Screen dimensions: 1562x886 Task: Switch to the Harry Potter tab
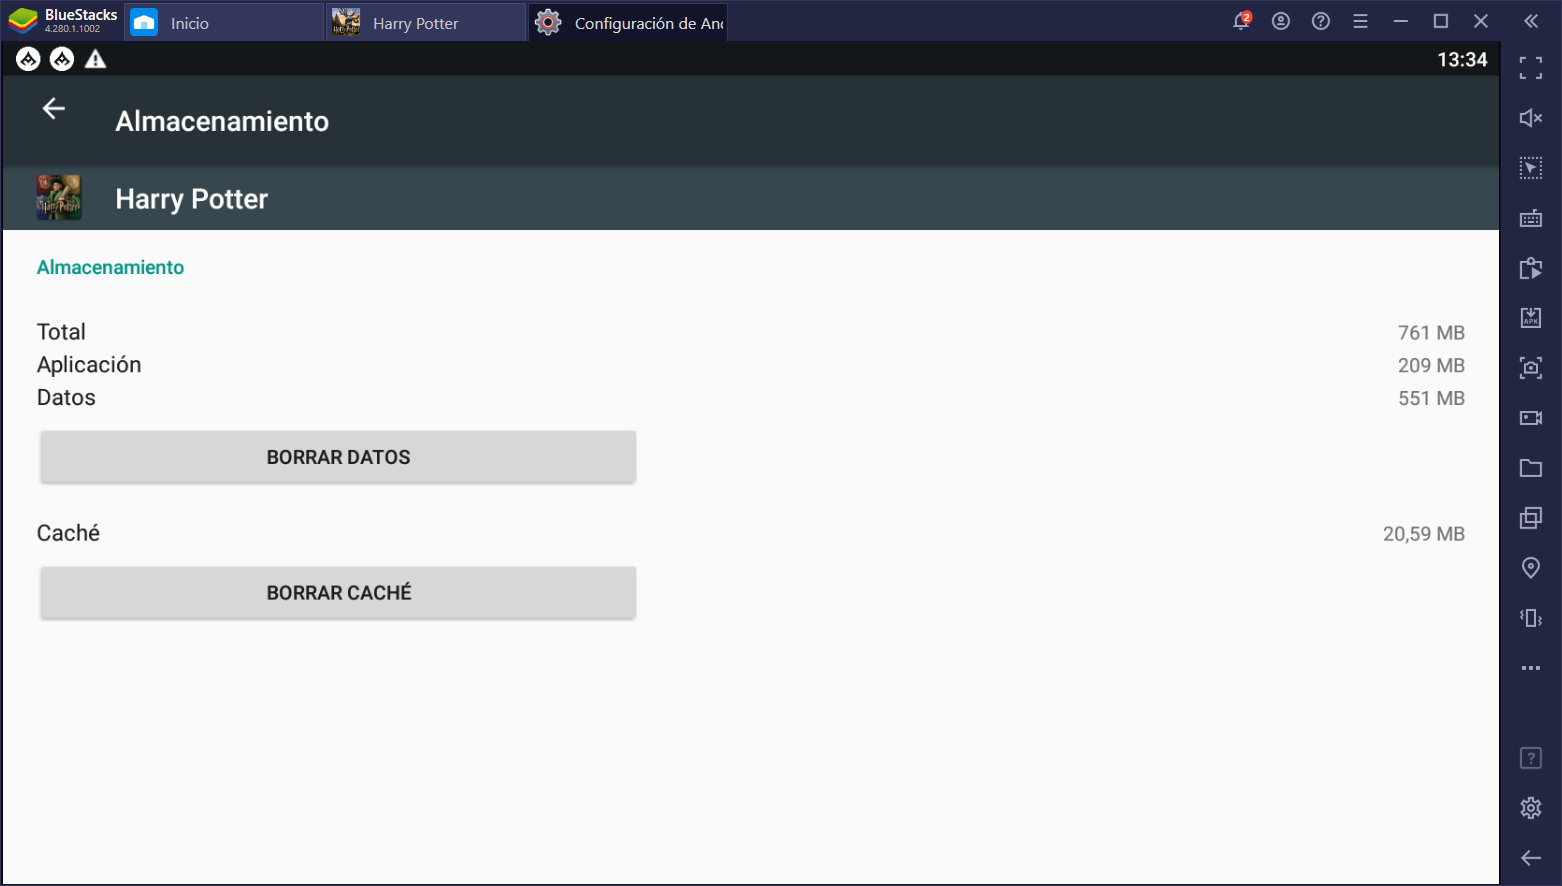coord(426,23)
